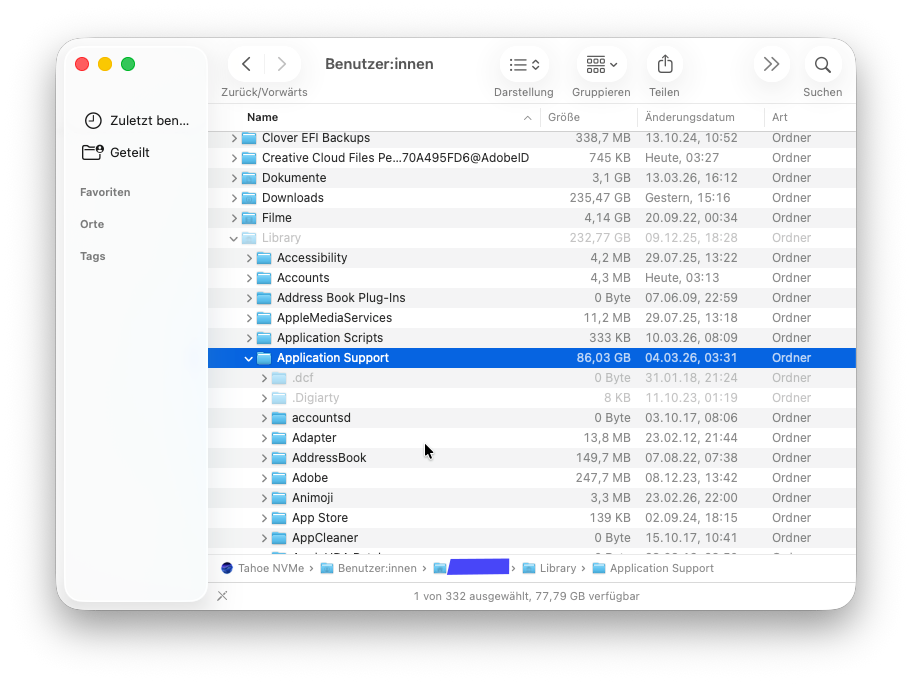Expand the Downloads folder
The height and width of the screenshot is (684, 912).
[234, 198]
